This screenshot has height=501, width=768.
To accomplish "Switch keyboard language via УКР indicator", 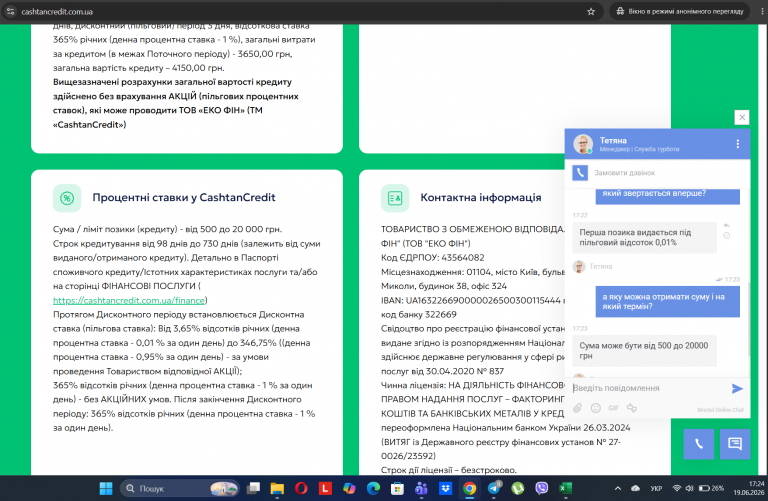I will [x=656, y=488].
